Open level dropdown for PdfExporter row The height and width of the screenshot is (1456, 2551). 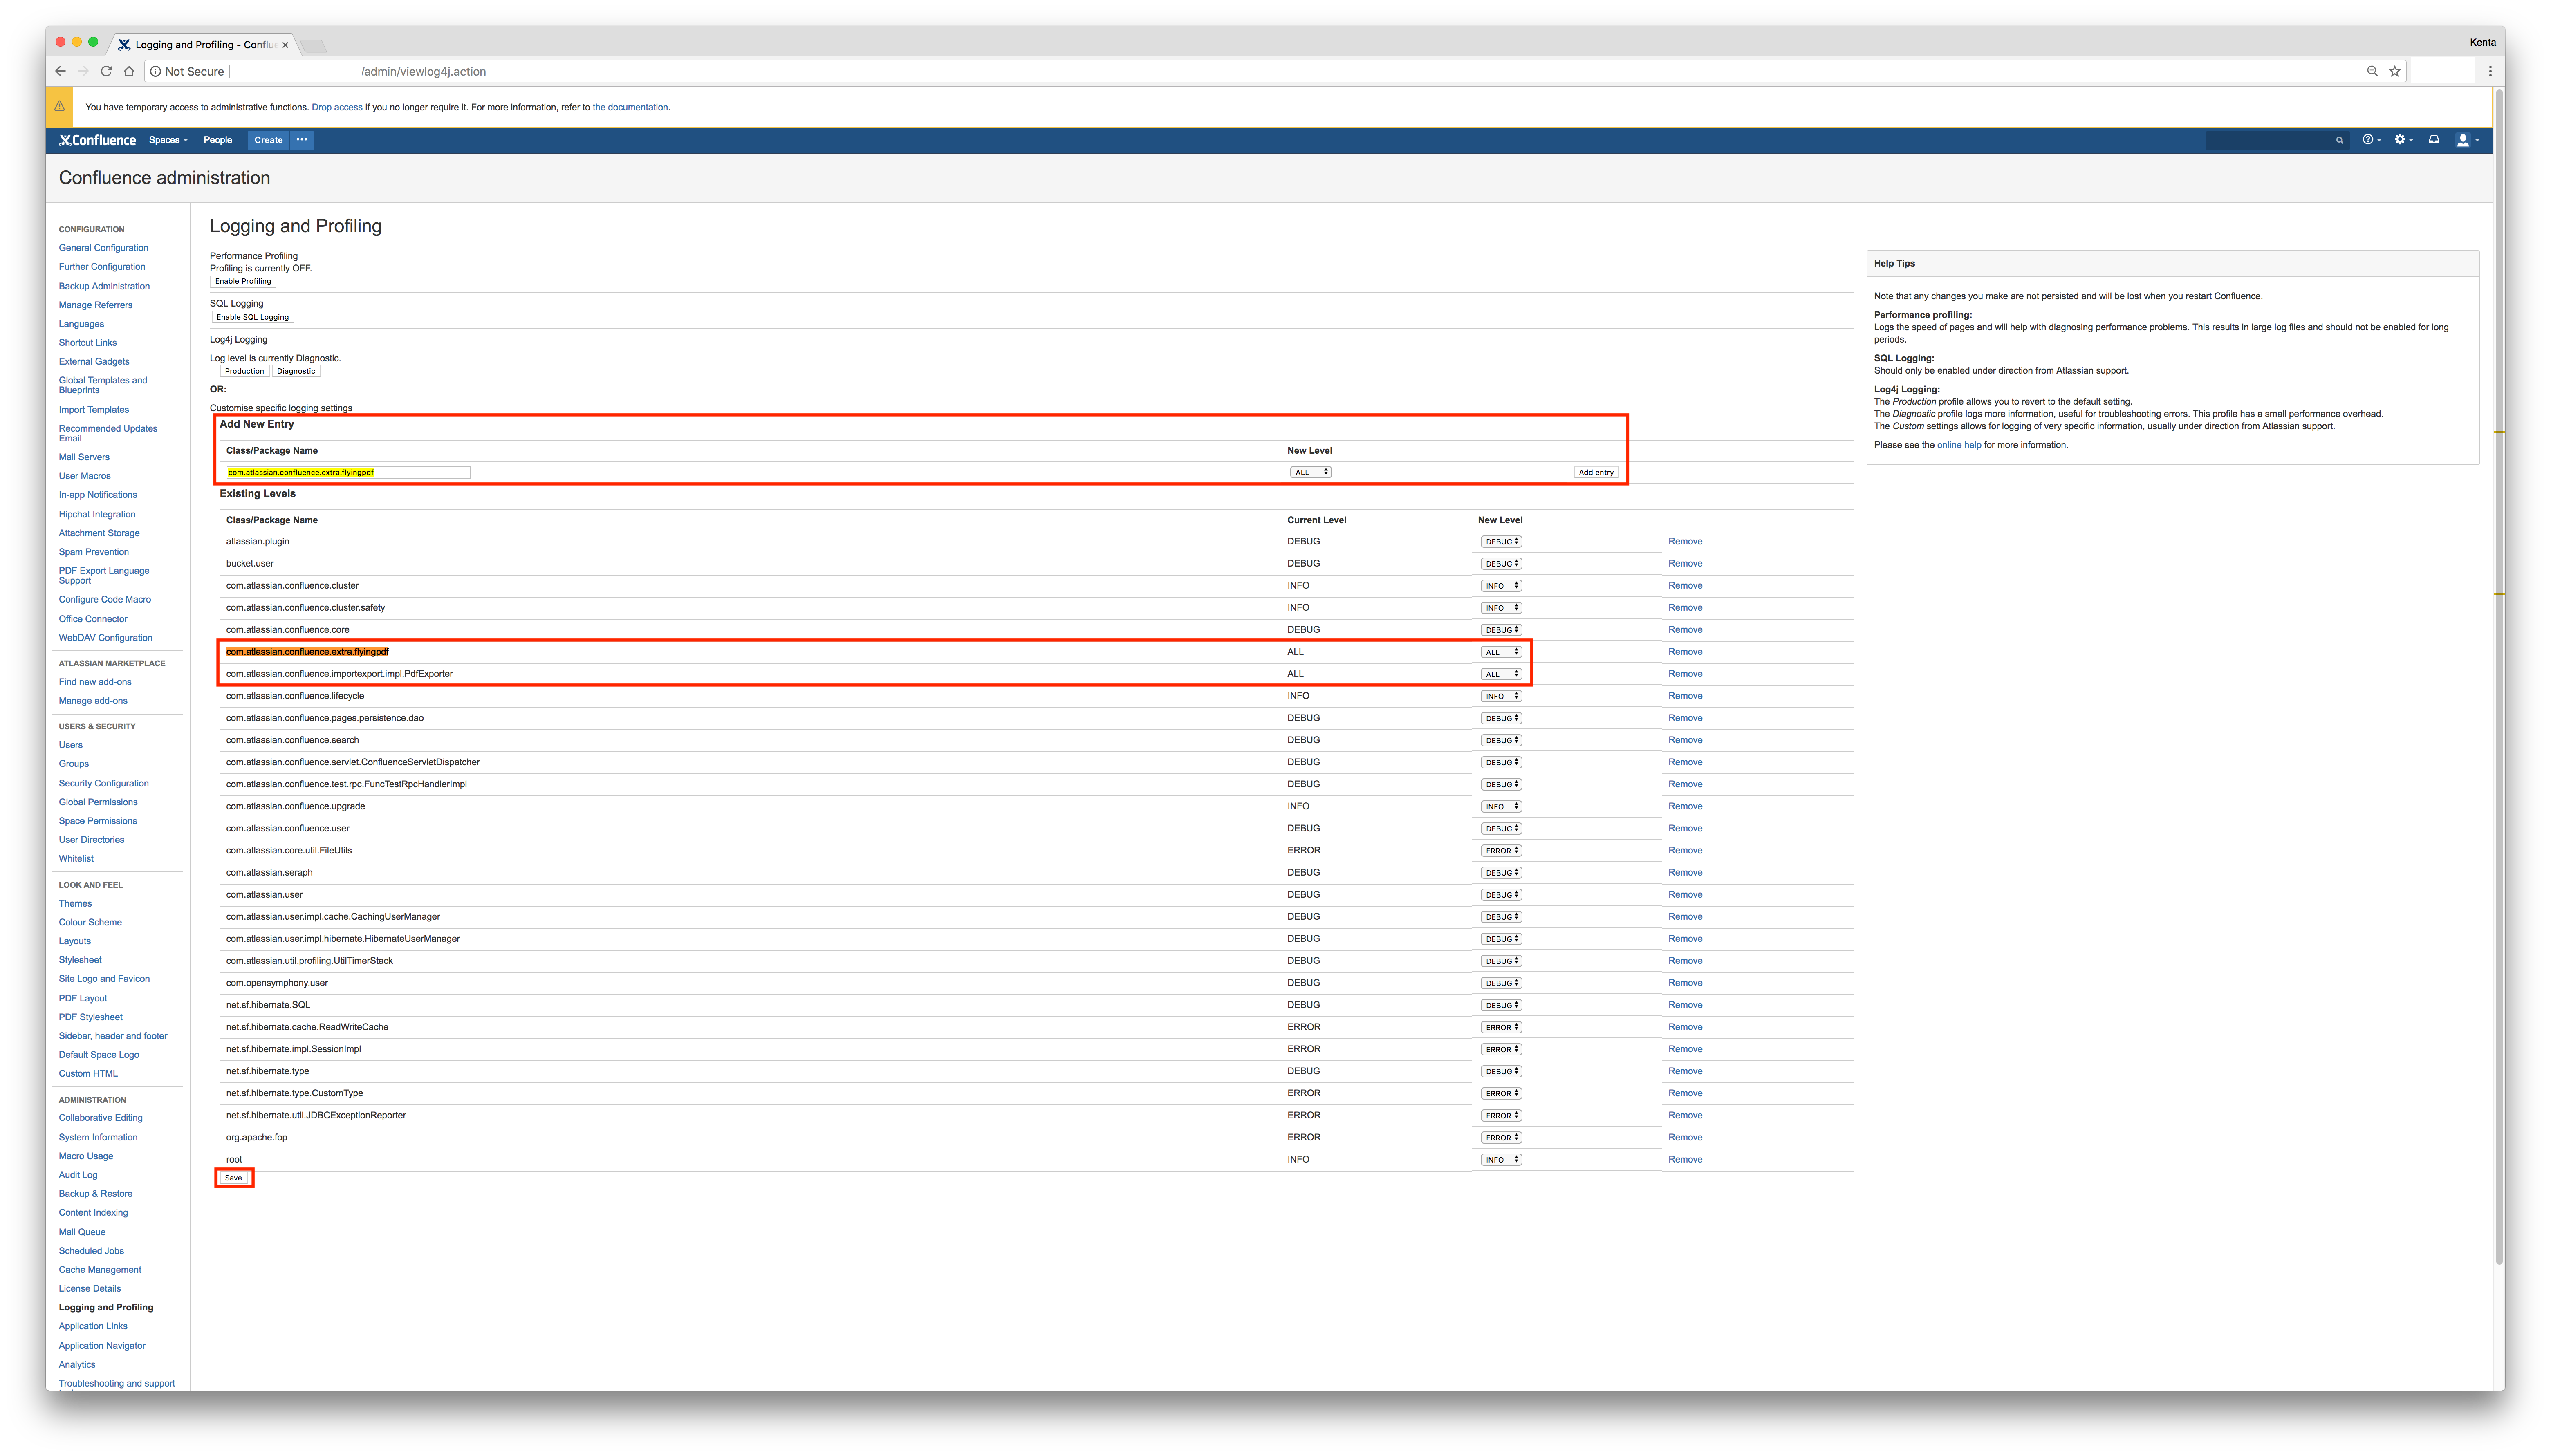1501,674
